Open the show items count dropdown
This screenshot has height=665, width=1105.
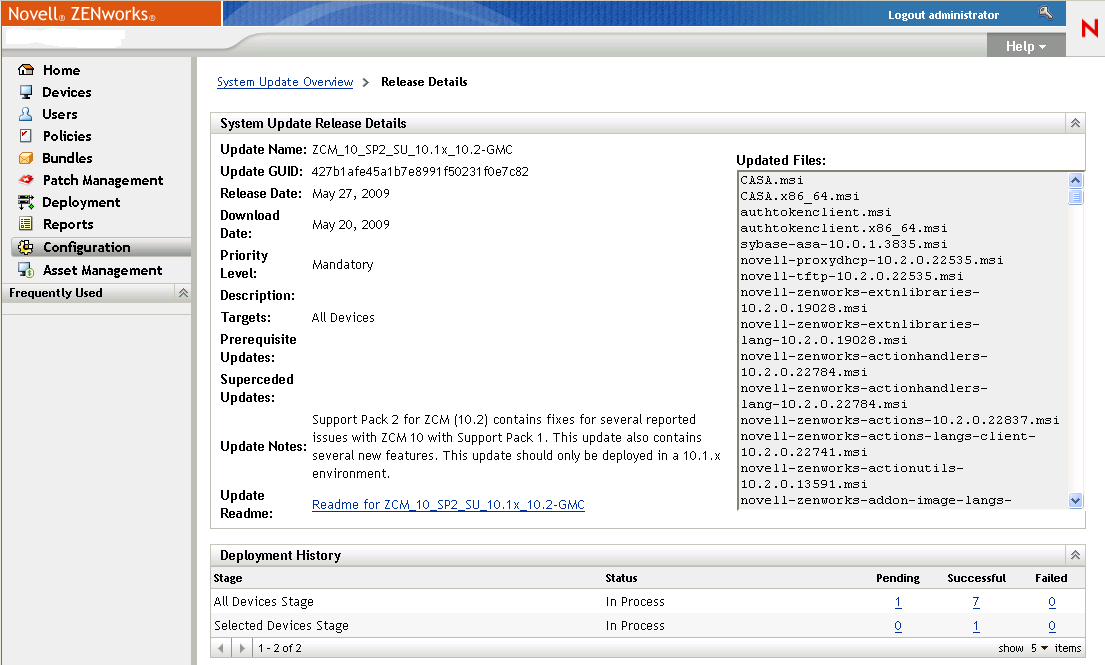click(x=1039, y=648)
